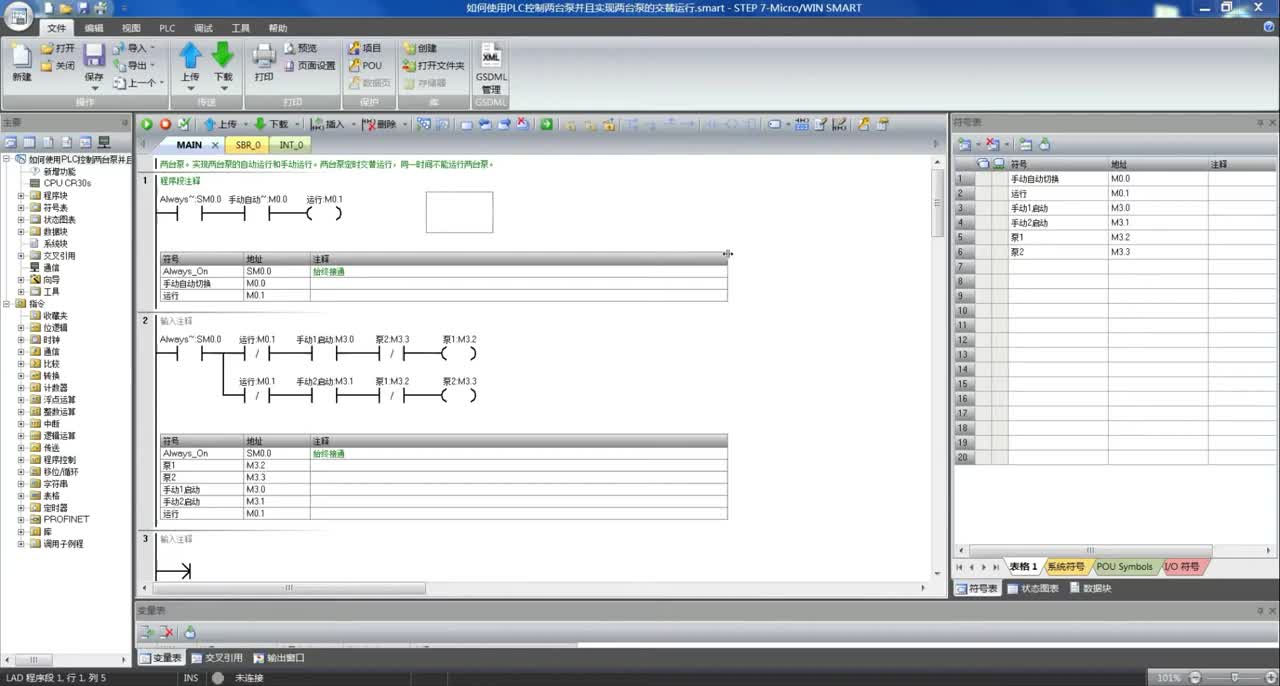Click quick-access save icon in title bar

point(83,7)
